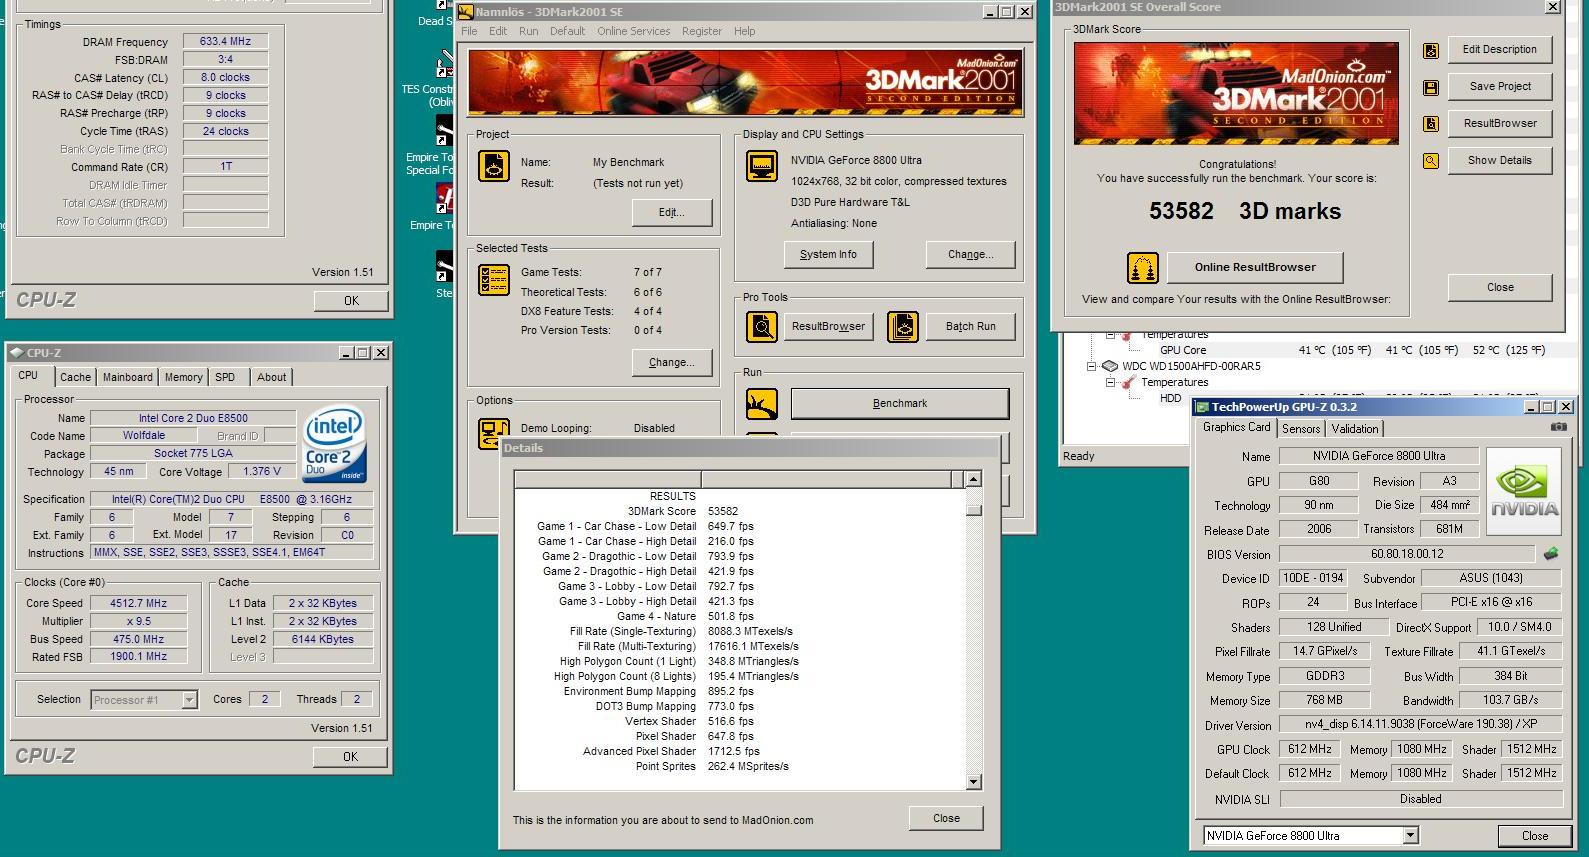Open the Help menu in 3DMark2001
The width and height of the screenshot is (1589, 857).
(x=745, y=31)
